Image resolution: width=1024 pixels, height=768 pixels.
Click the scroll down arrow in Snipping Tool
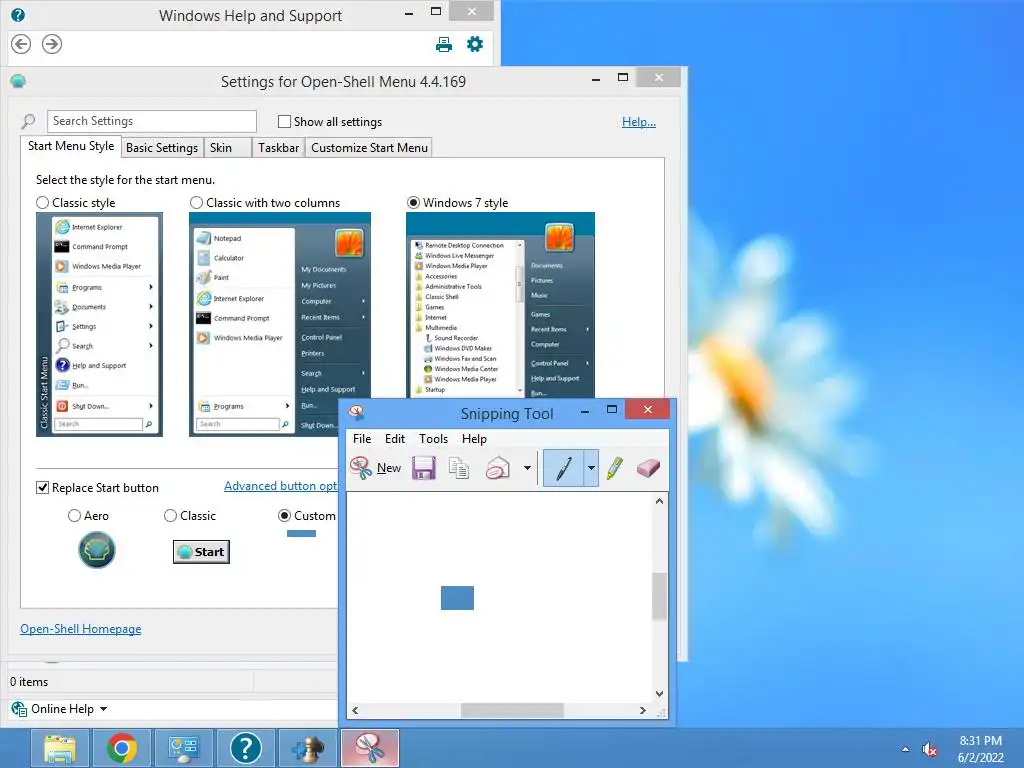(x=660, y=694)
